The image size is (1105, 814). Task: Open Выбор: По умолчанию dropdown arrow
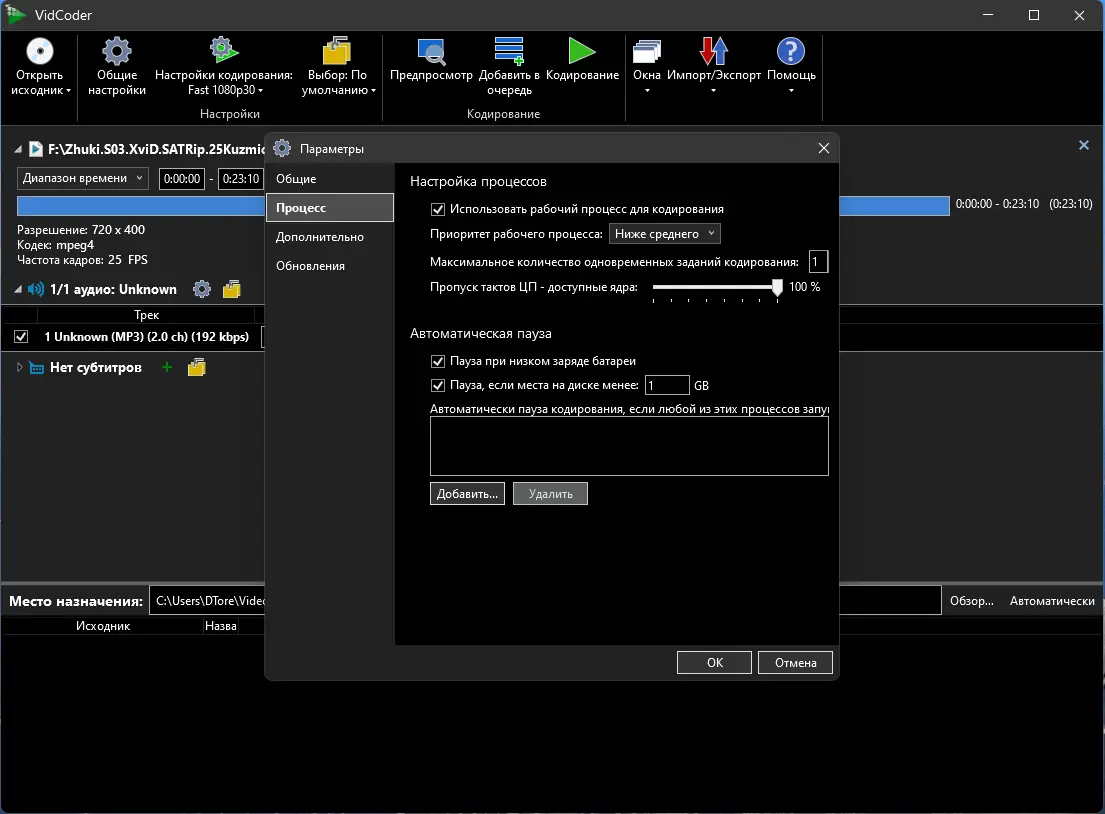374,91
